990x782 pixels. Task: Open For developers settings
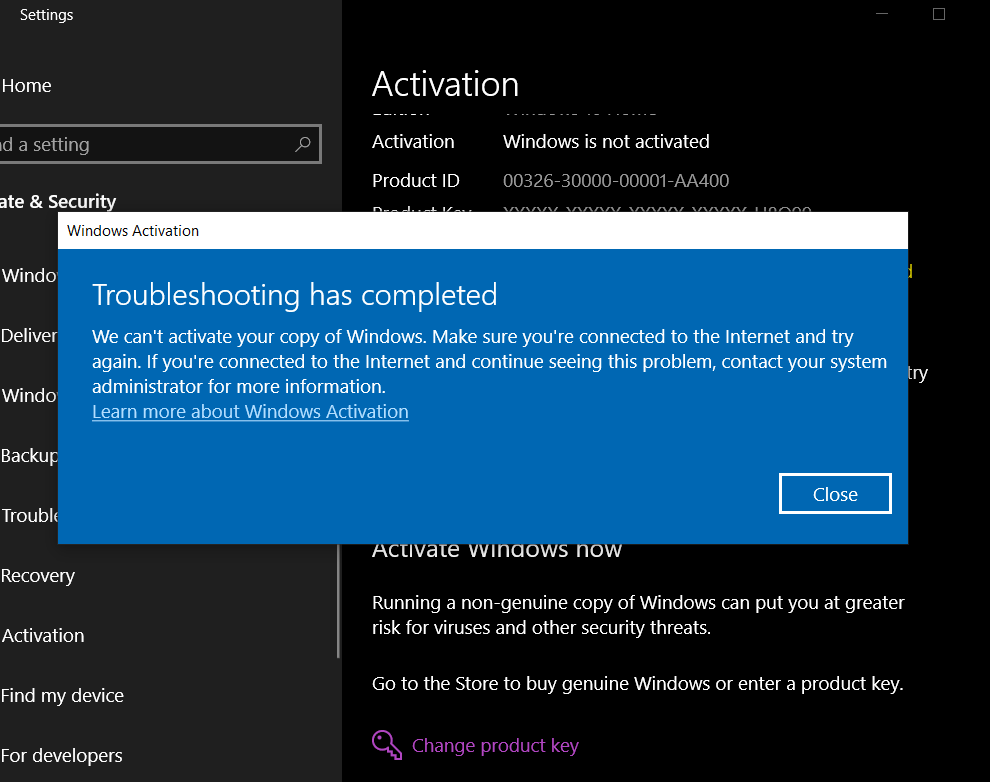point(61,755)
